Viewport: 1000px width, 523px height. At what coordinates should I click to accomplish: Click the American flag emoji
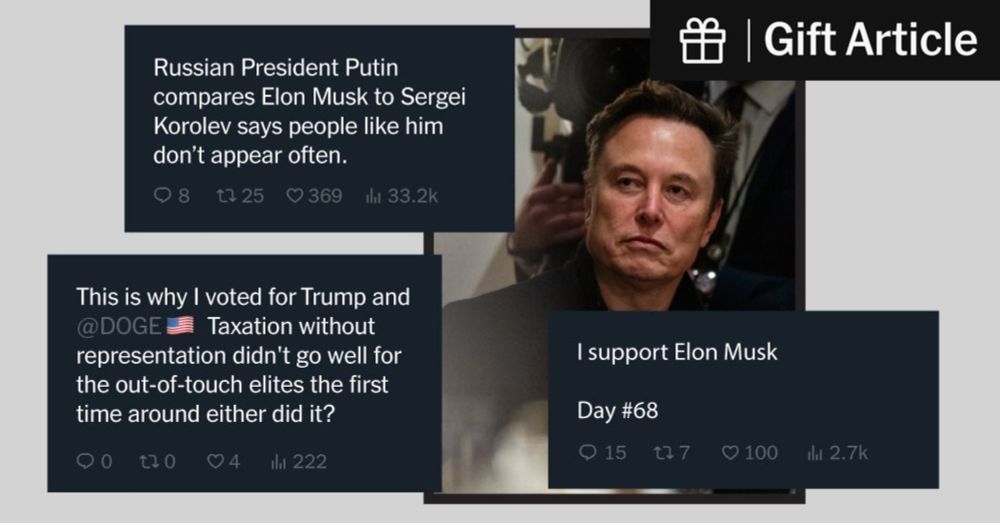[180, 326]
